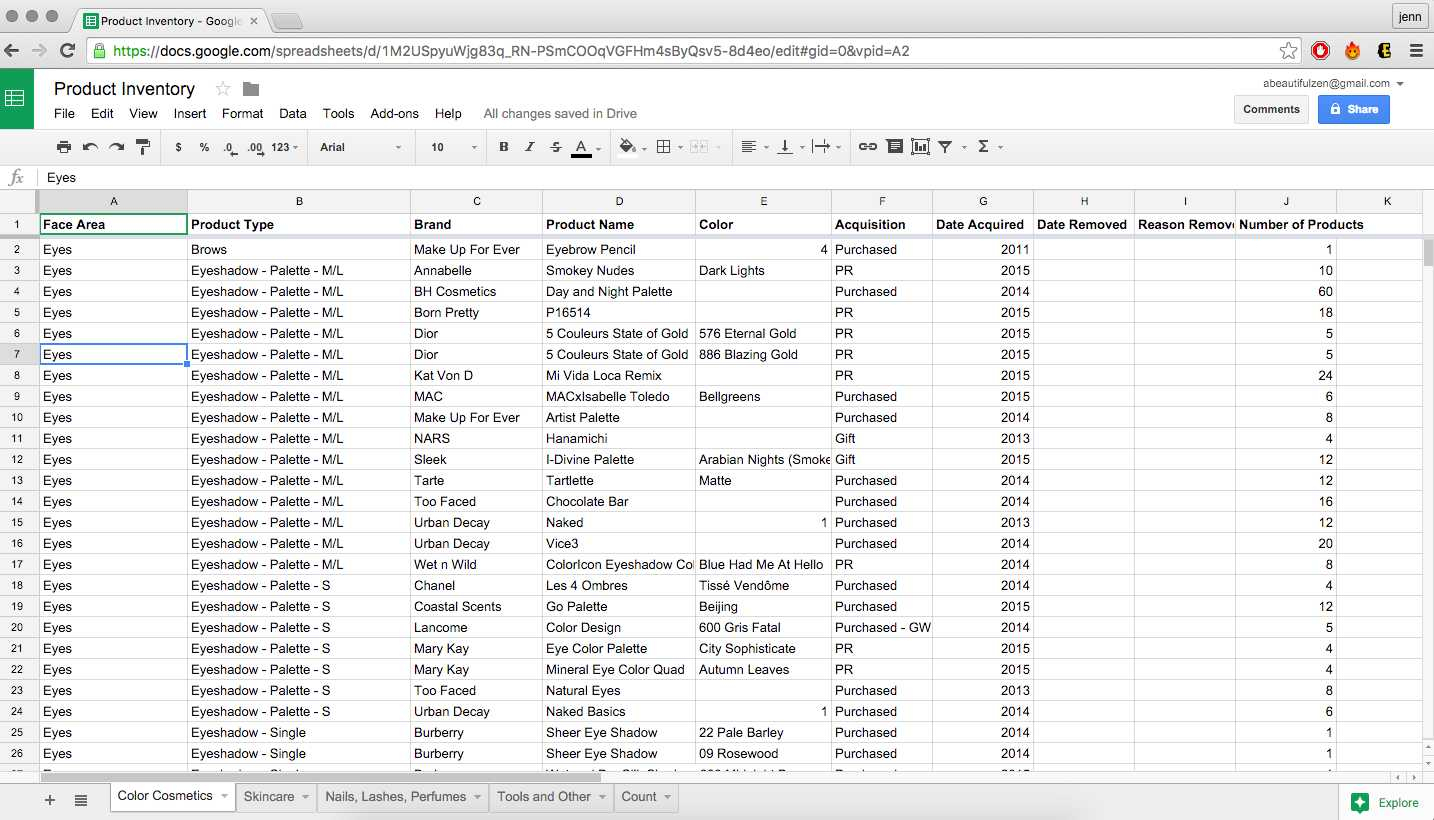This screenshot has height=820, width=1434.
Task: Open the Arial font dropdown
Action: point(360,147)
